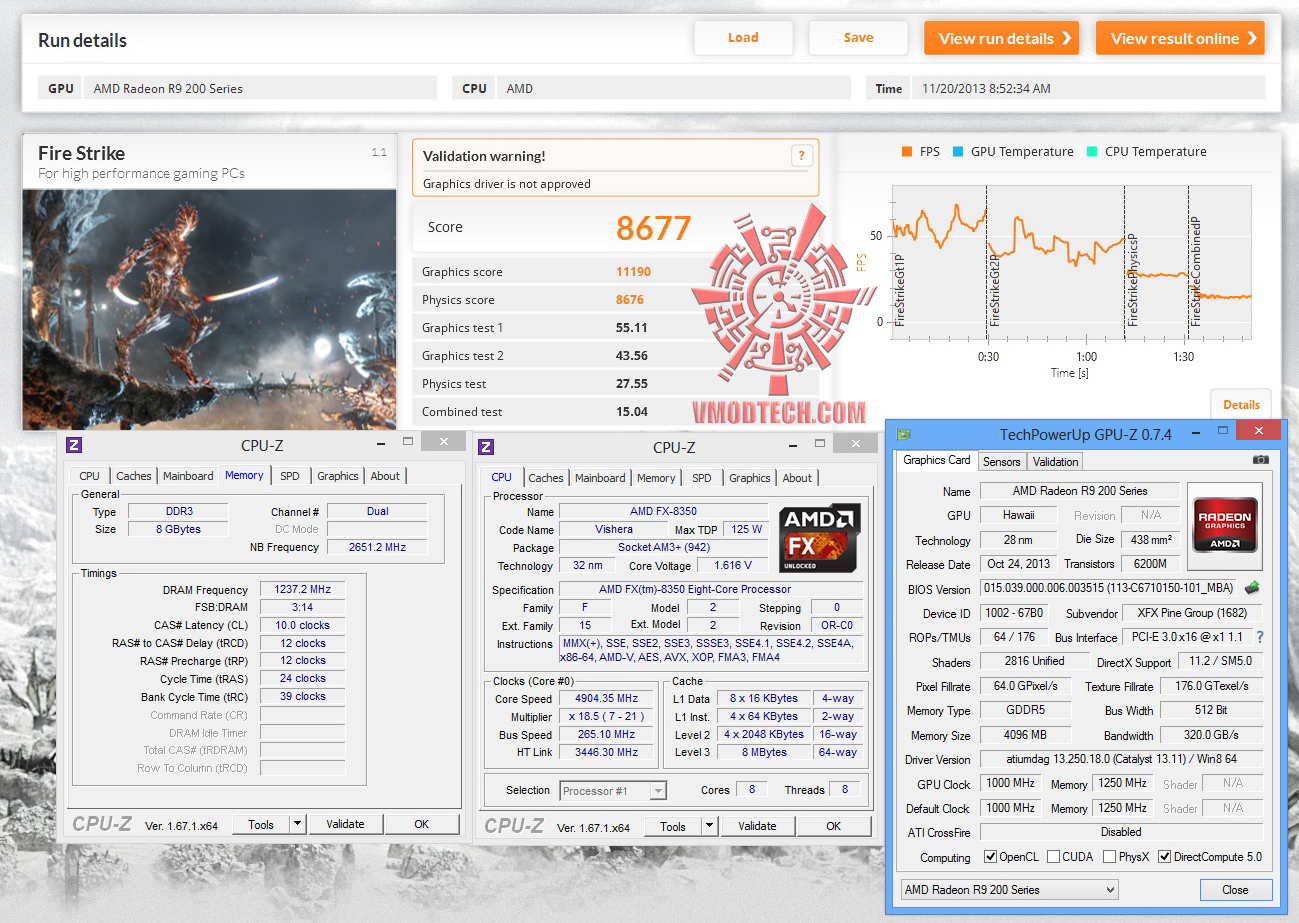The width and height of the screenshot is (1299, 923).
Task: Minimize the CPU-Z processor window
Action: pyautogui.click(x=791, y=444)
